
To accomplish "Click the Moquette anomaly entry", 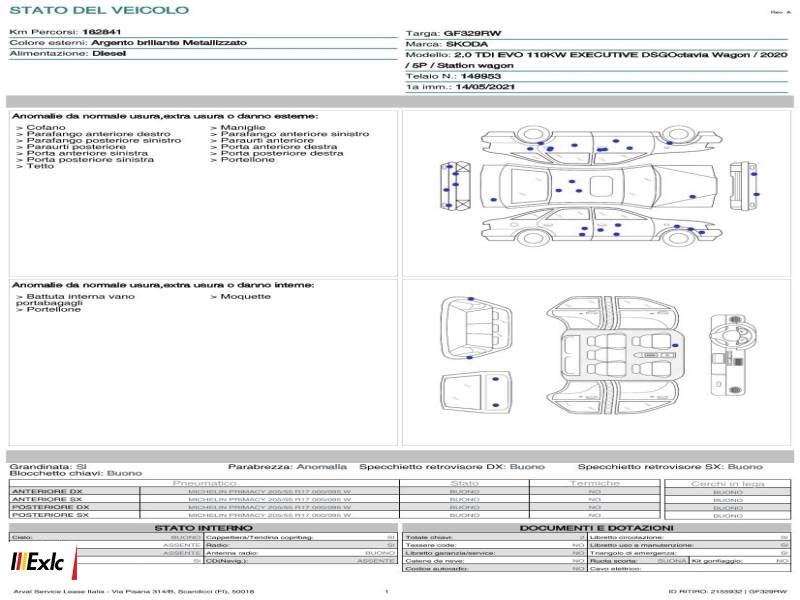I will pyautogui.click(x=240, y=296).
